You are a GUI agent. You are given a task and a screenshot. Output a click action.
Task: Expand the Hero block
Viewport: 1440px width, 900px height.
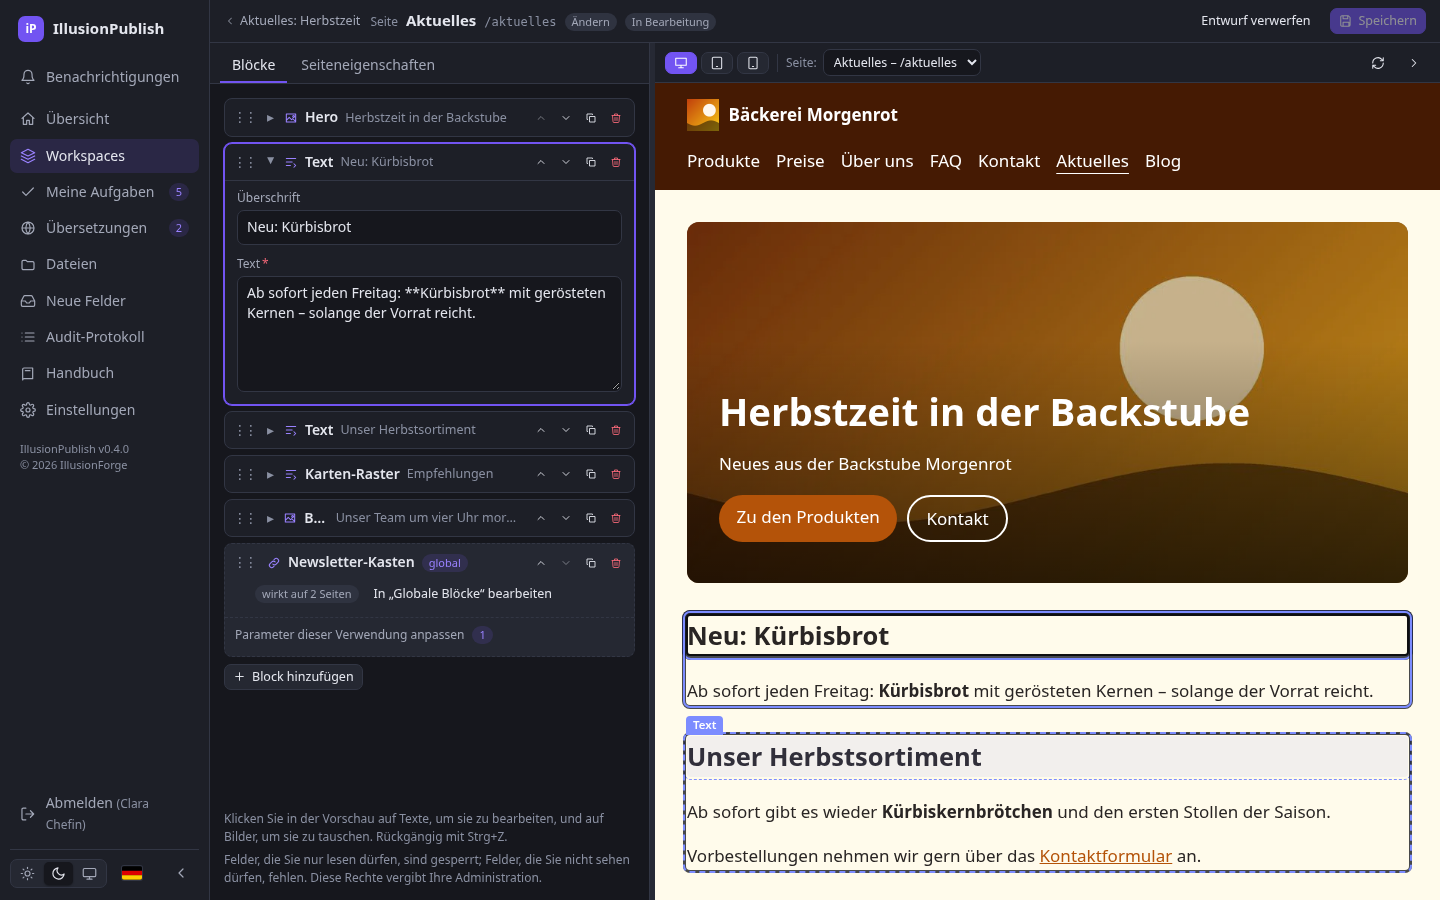click(270, 118)
